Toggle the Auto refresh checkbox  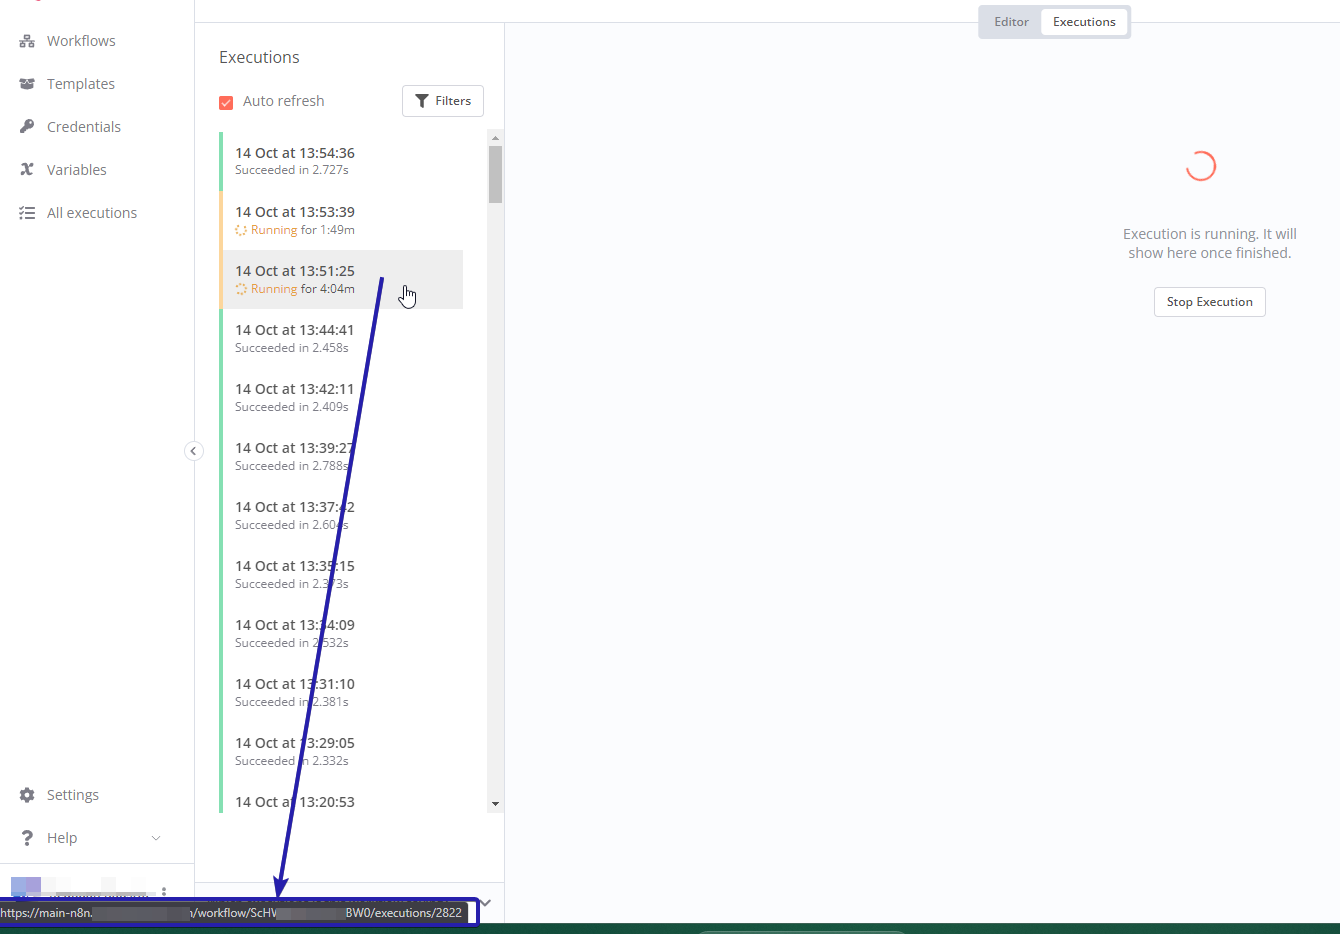pos(226,102)
